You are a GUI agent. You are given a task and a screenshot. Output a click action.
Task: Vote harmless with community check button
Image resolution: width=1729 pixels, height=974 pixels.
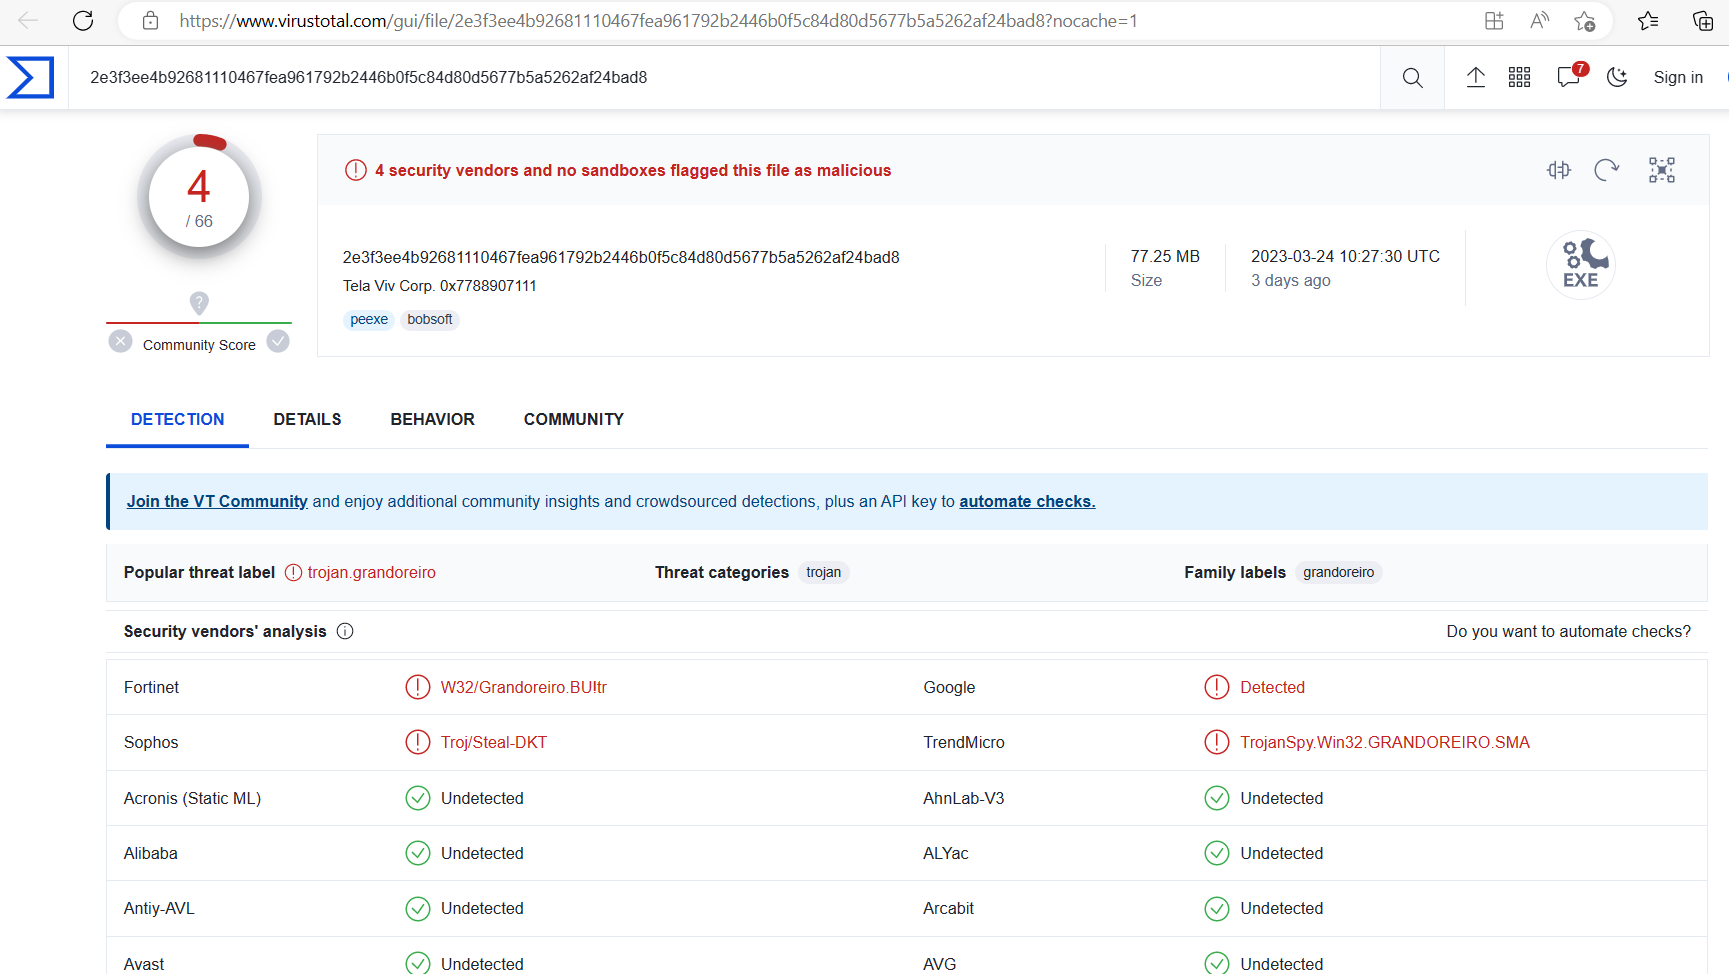point(278,342)
